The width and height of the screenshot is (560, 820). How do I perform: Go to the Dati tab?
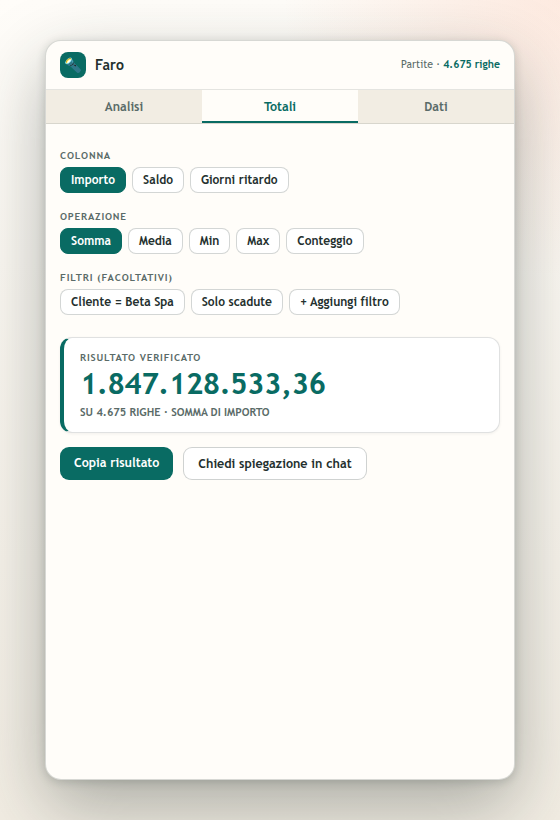point(436,107)
